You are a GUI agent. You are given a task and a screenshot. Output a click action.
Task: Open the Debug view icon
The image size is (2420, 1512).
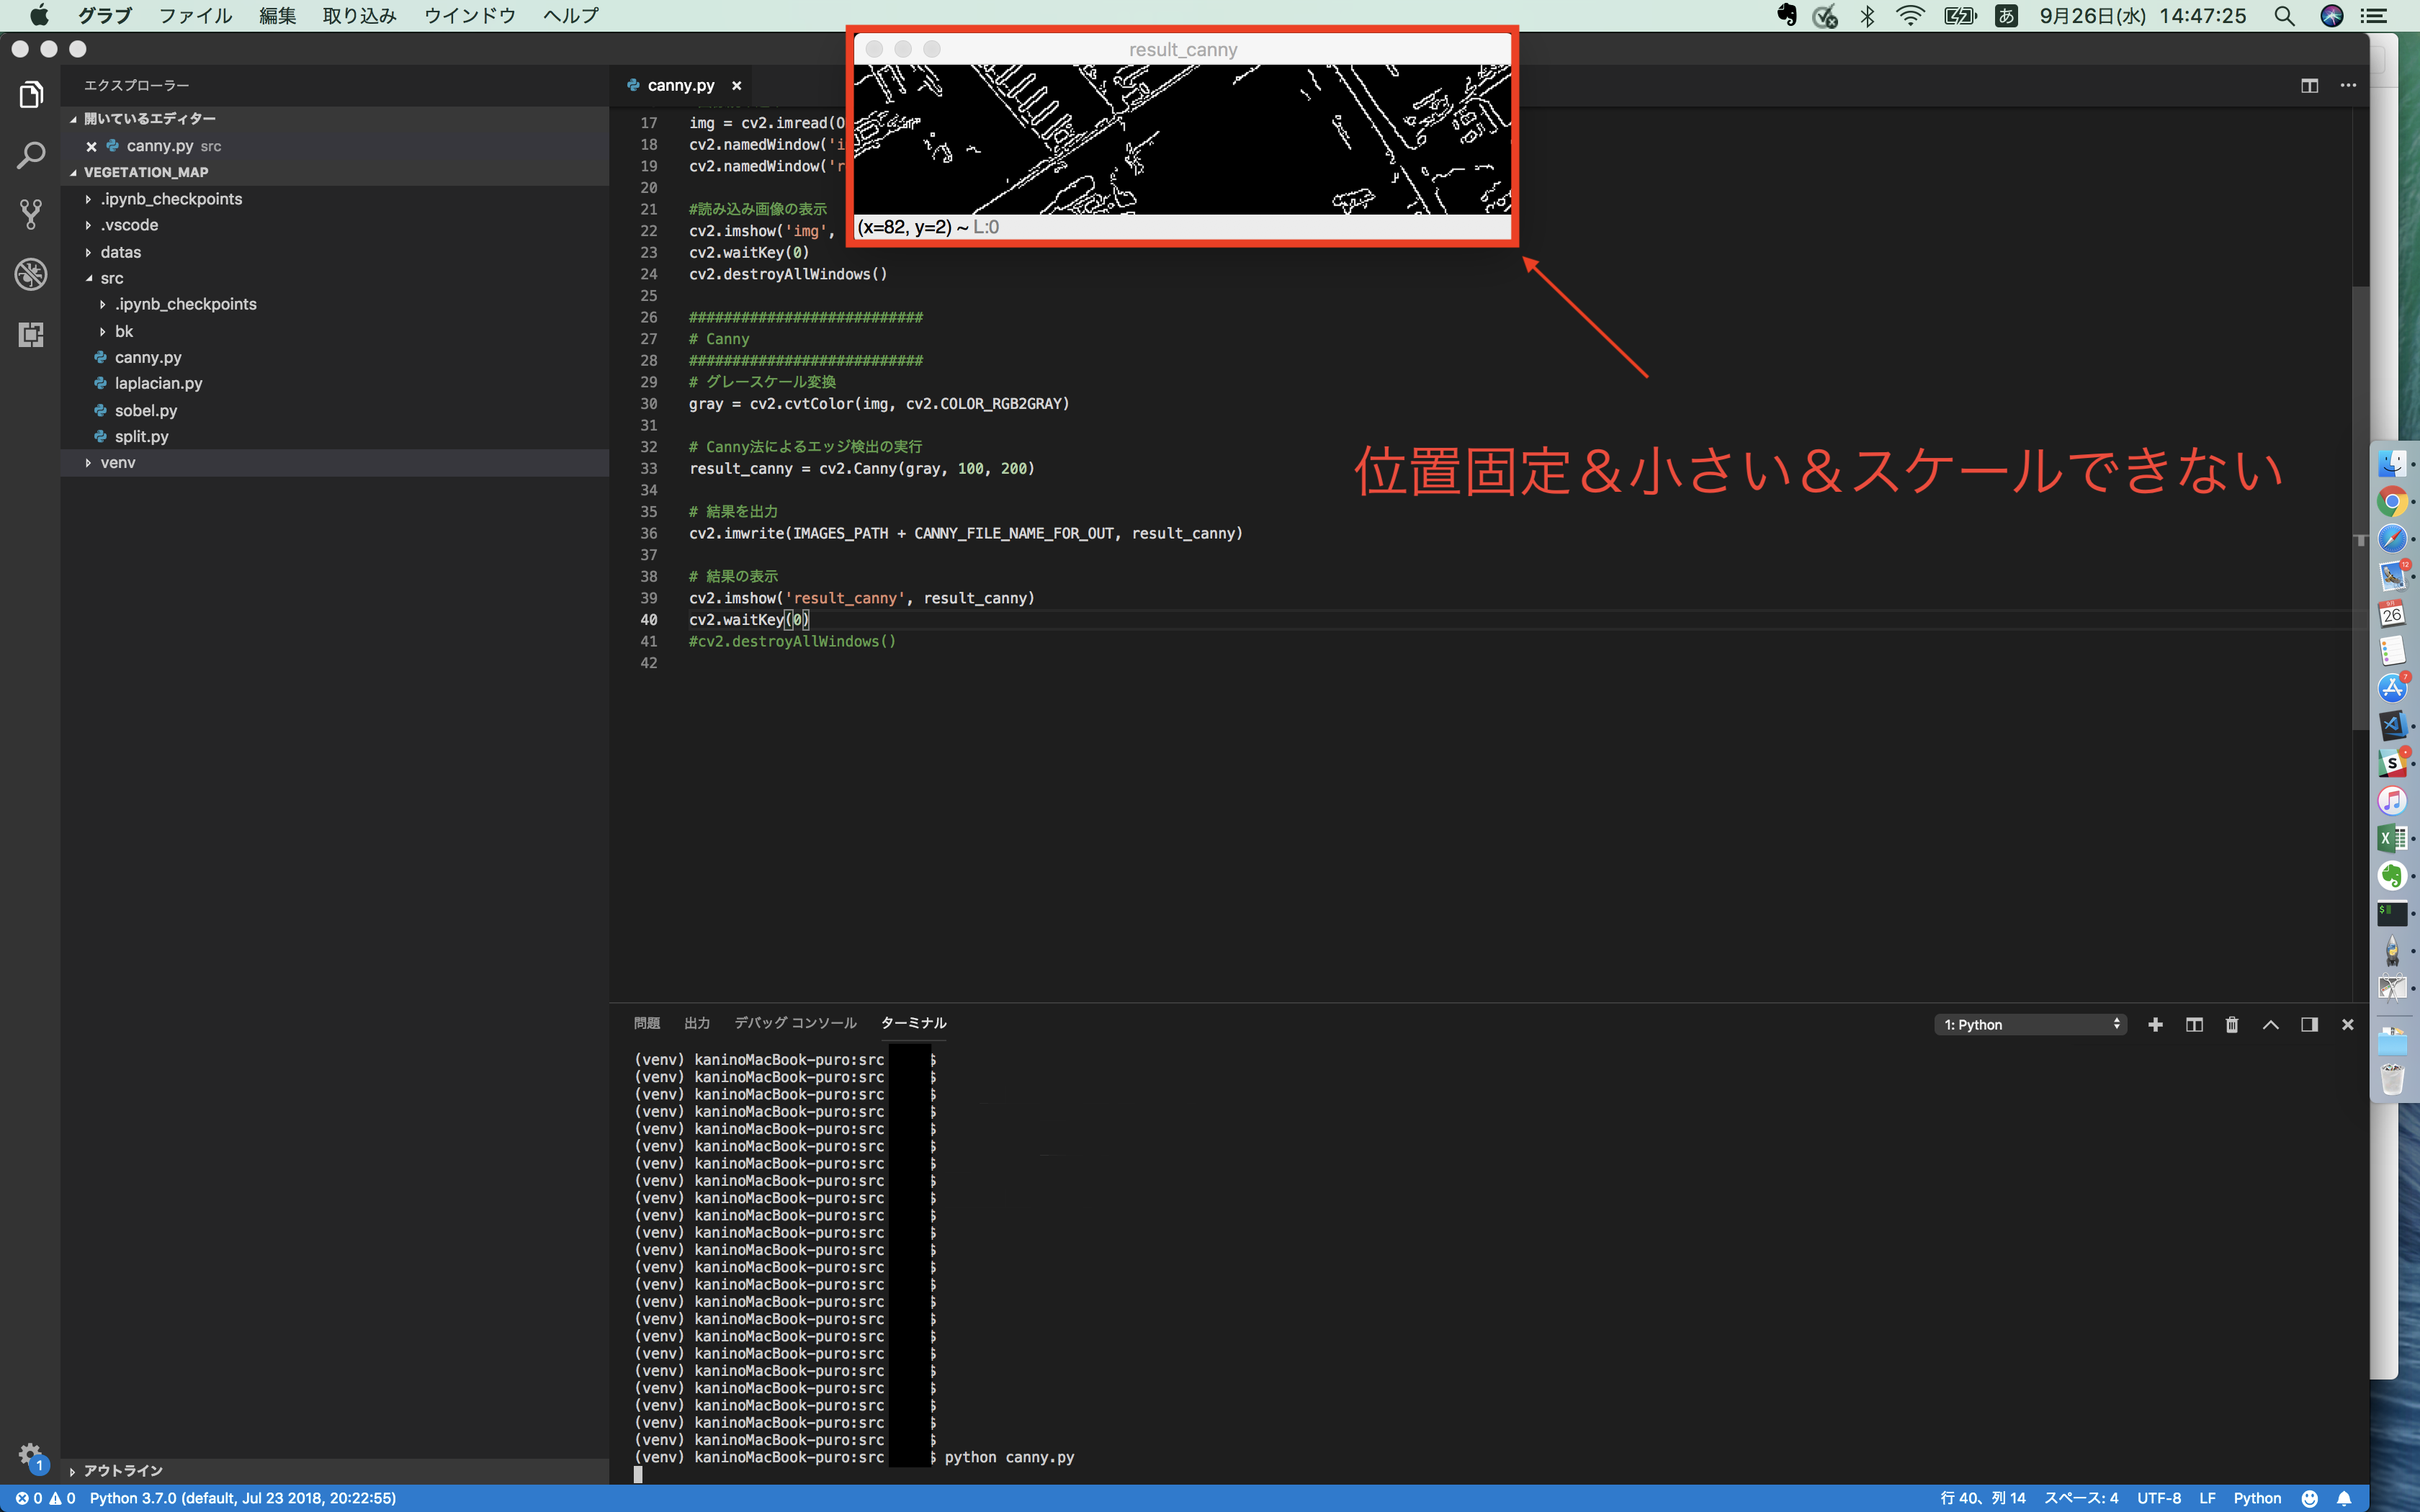pos(31,273)
